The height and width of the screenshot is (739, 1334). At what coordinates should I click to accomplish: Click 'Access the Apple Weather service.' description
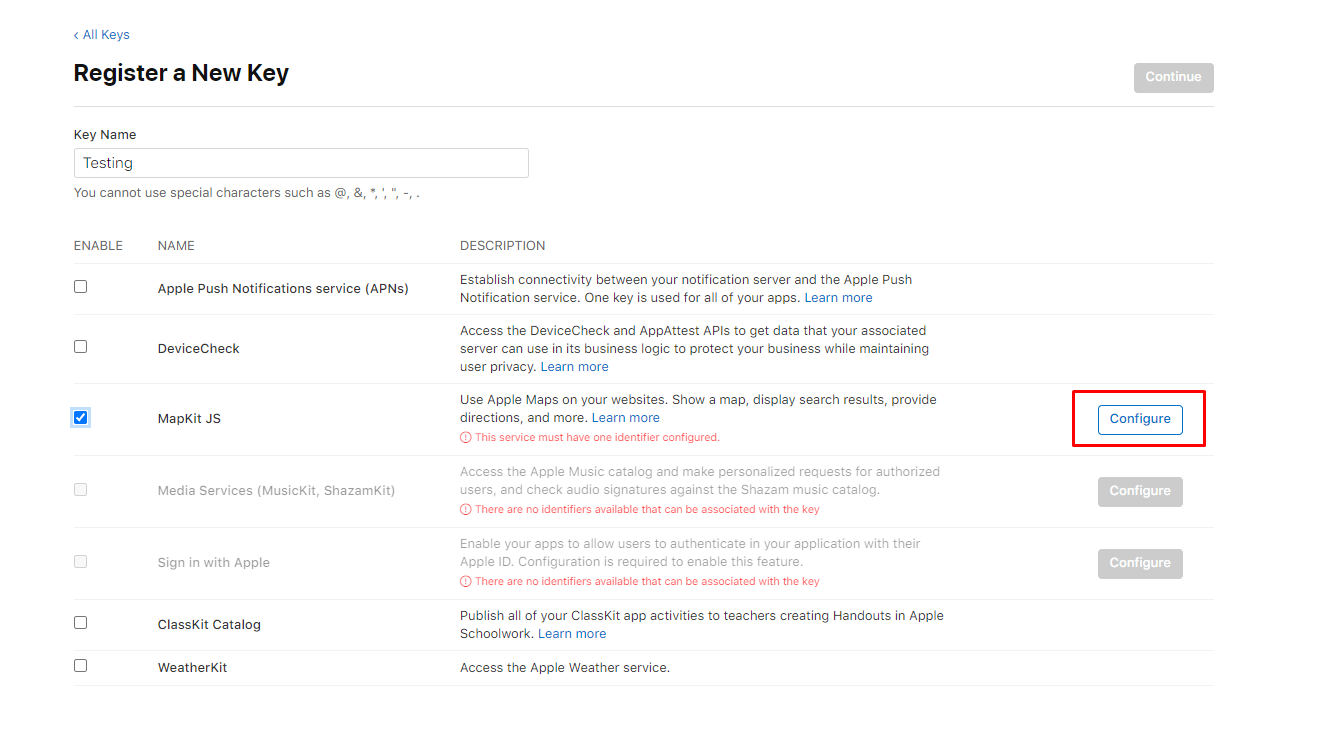(x=565, y=667)
